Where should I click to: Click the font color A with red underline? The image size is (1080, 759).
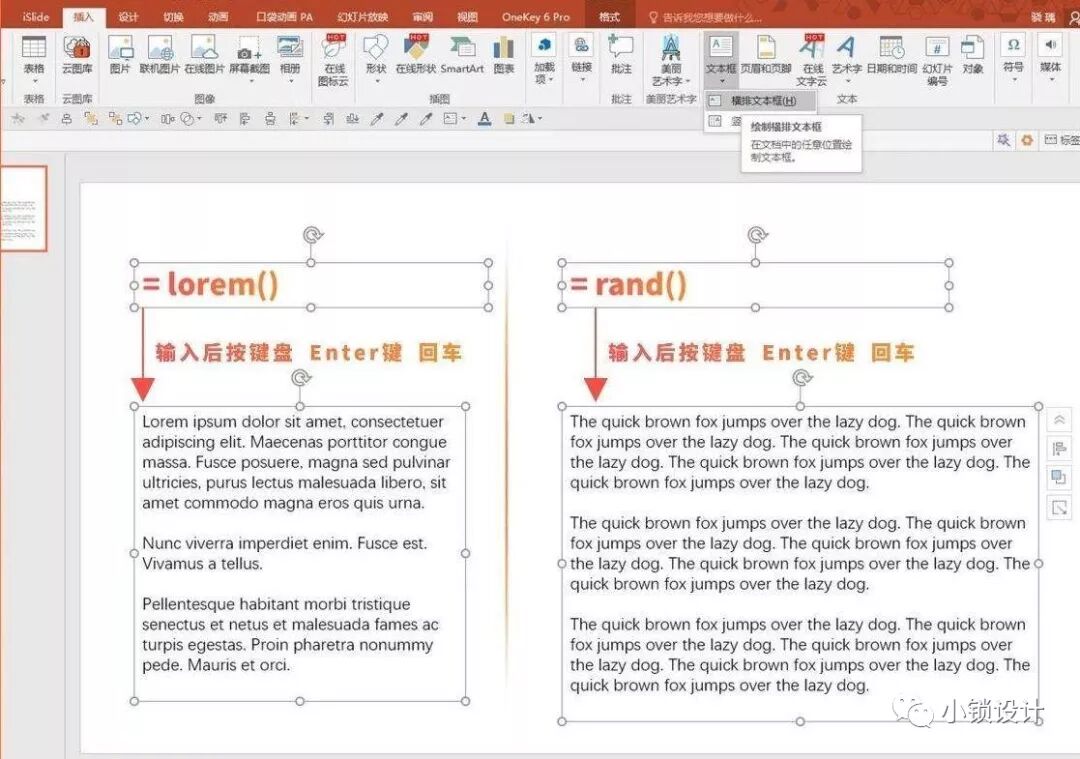[484, 119]
